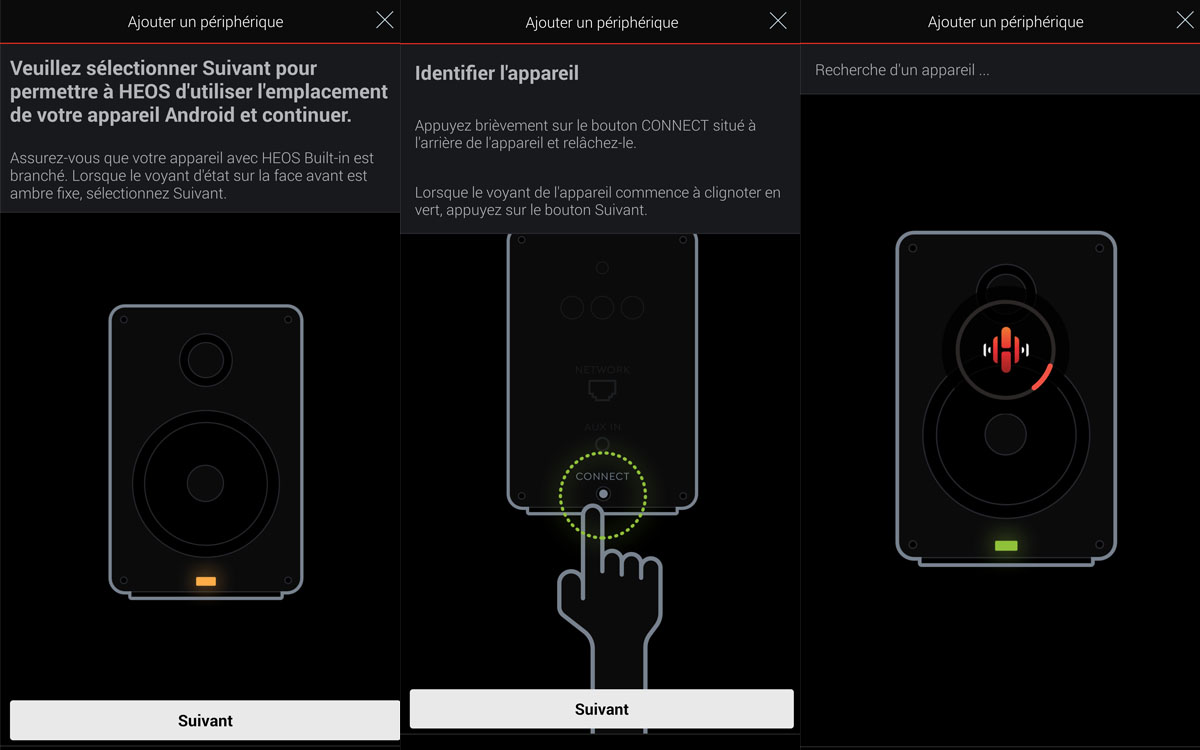Tap the left speaker's large woofer
Image resolution: width=1200 pixels, height=750 pixels.
point(206,483)
